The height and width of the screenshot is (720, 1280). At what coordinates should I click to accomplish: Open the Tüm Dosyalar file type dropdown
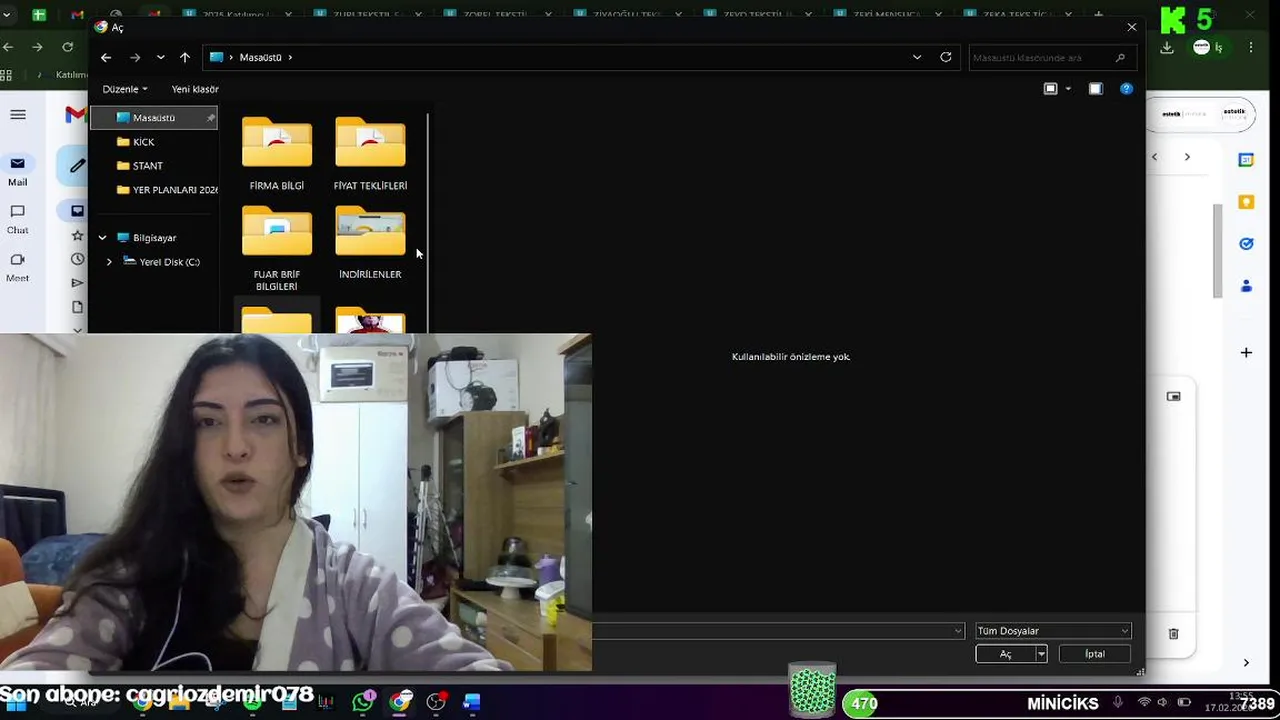(1053, 631)
